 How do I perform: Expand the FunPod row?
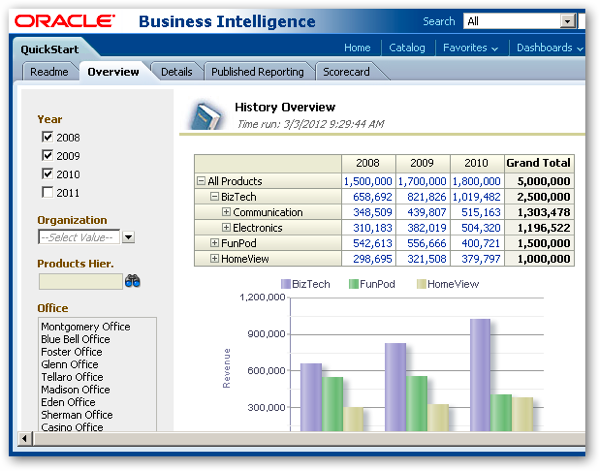coord(215,243)
